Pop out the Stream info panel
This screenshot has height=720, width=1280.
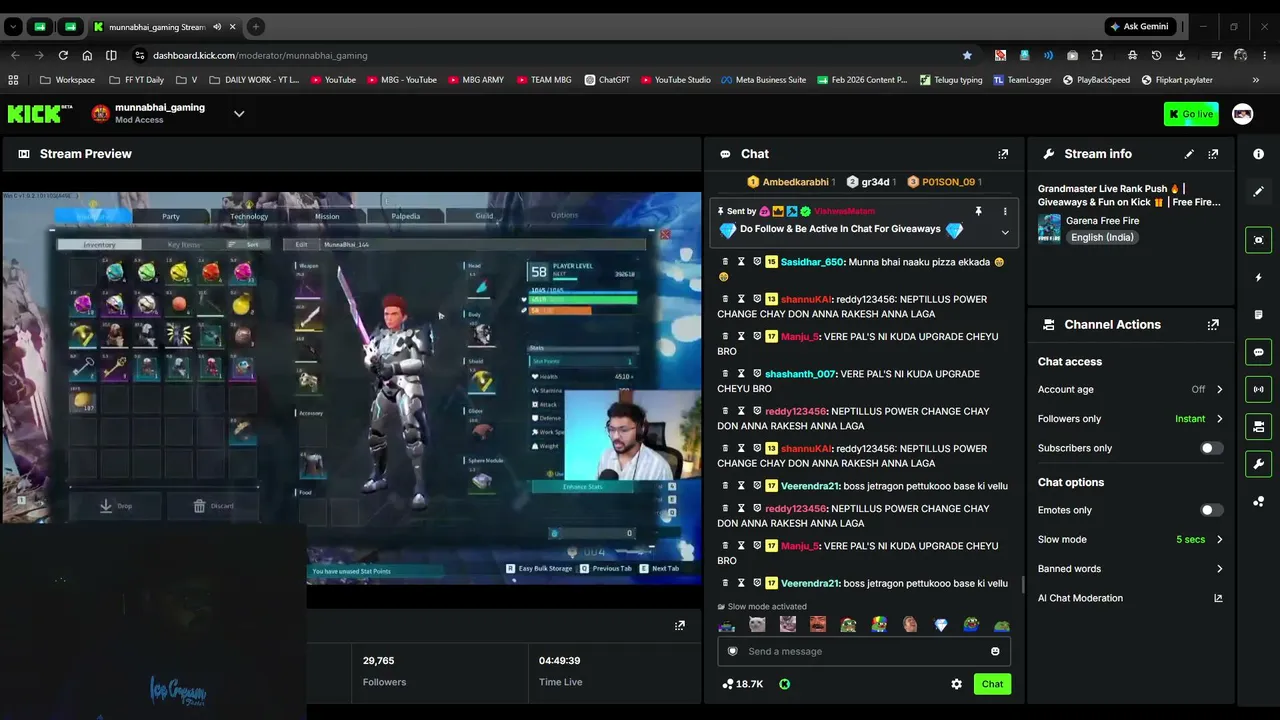1213,154
